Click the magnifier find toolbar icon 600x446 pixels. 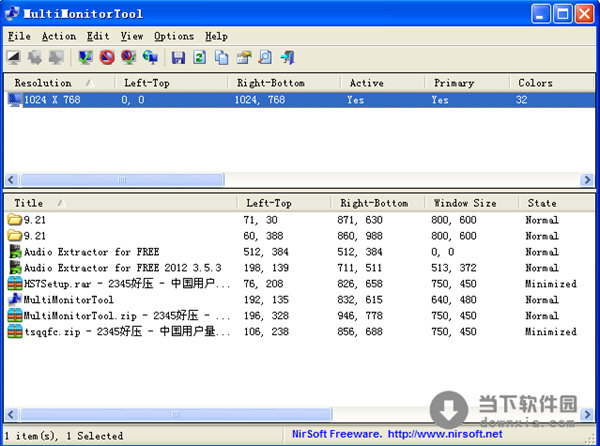coord(265,58)
